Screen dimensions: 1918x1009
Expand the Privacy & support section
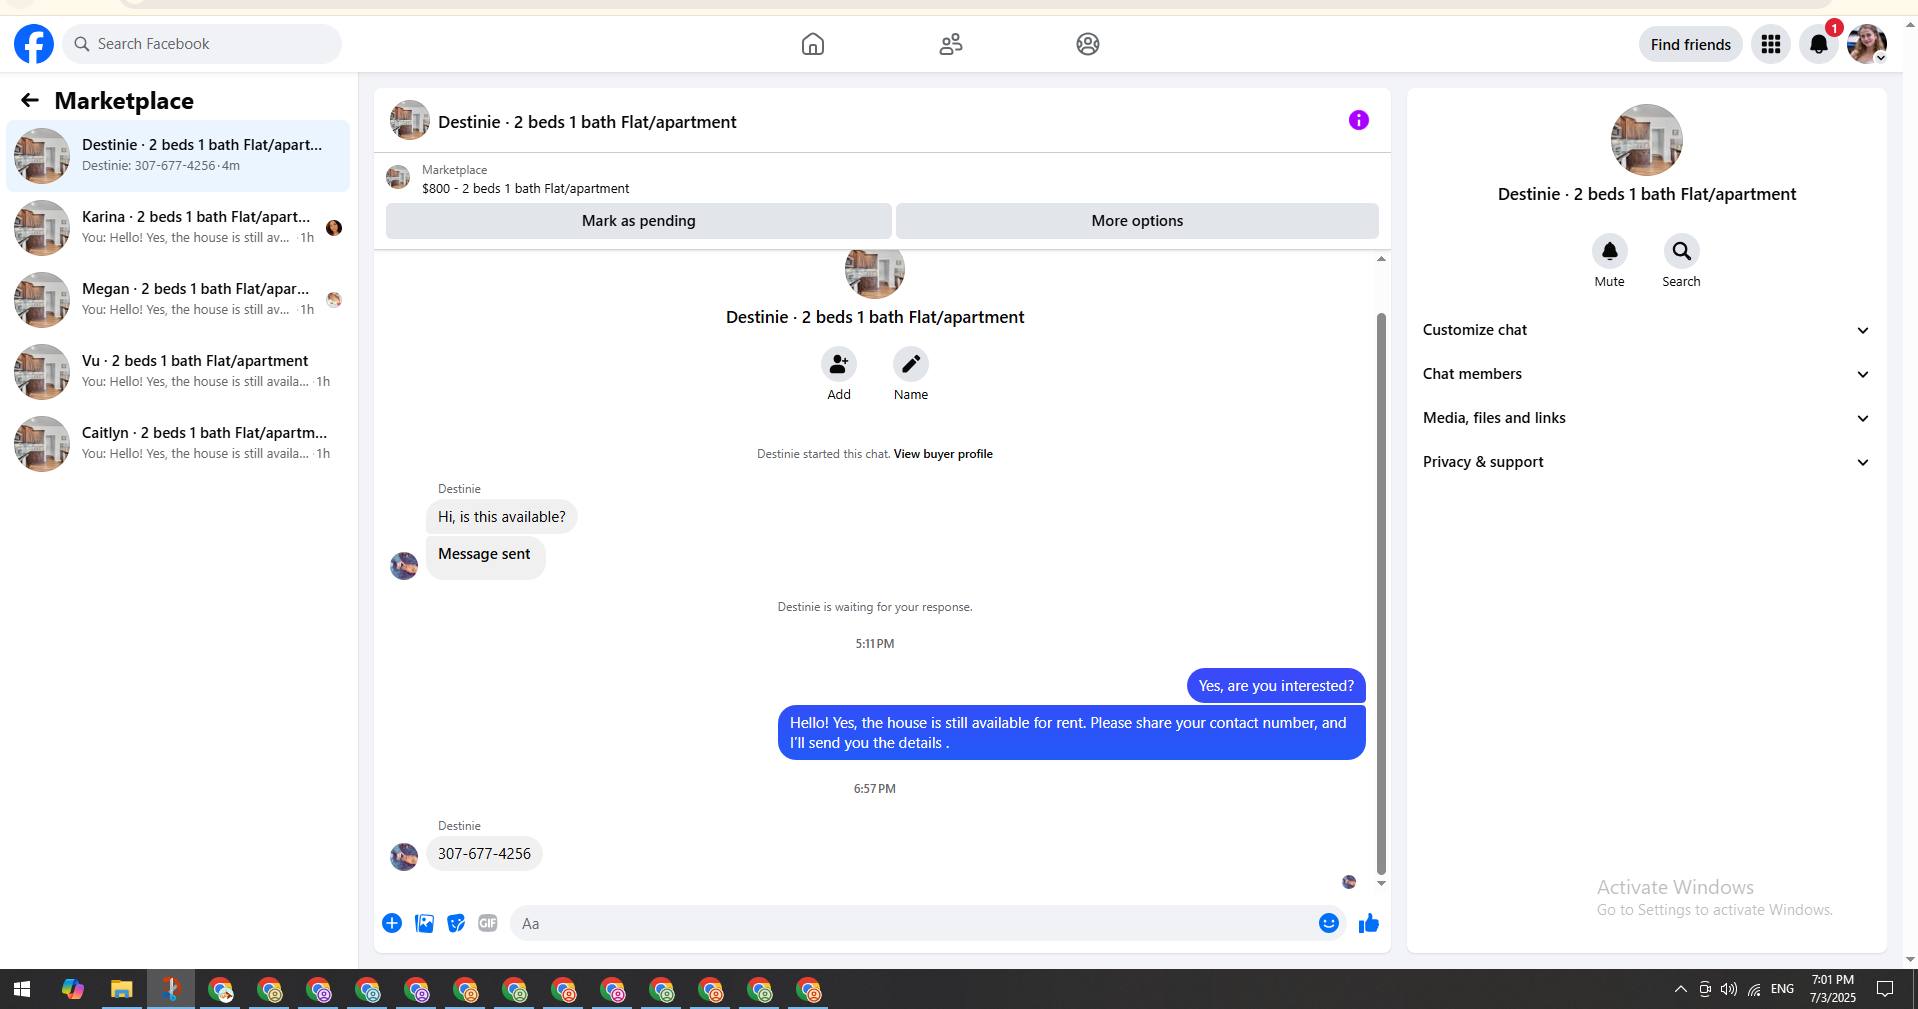coord(1646,462)
